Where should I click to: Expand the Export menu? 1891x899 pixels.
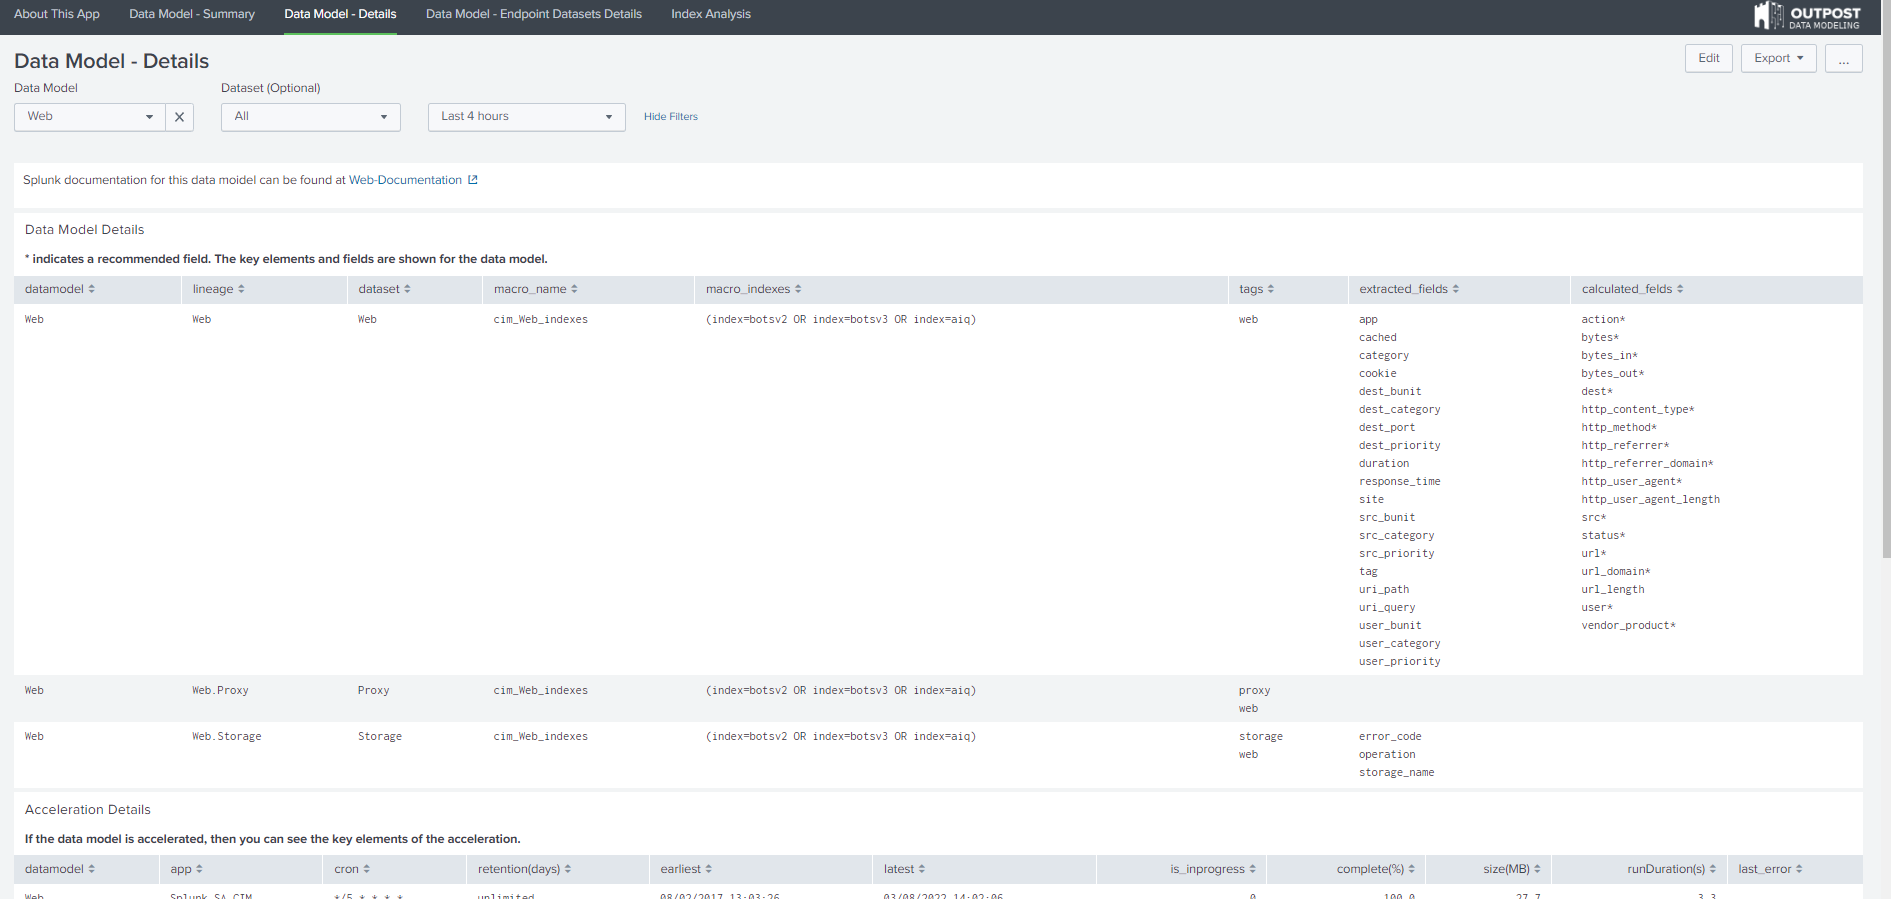tap(1778, 58)
